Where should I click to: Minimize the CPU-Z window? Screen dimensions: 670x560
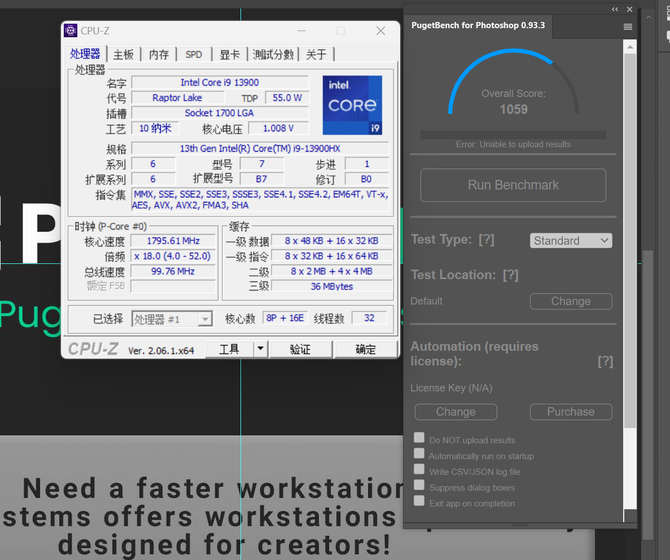click(x=302, y=31)
